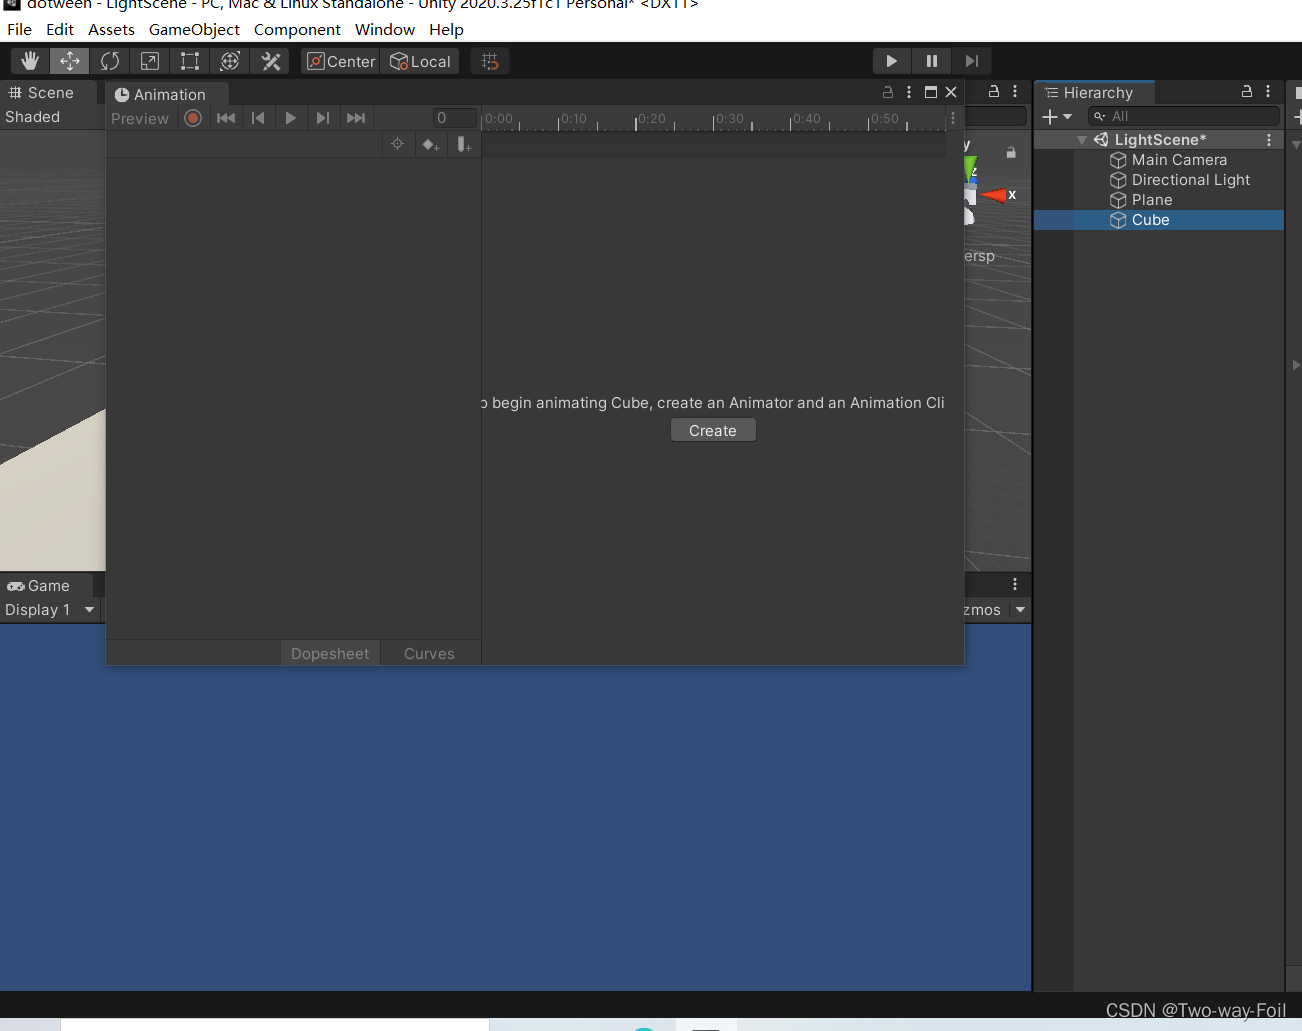Screen dimensions: 1302x1031
Task: Open the custom editor tools
Action: (270, 61)
